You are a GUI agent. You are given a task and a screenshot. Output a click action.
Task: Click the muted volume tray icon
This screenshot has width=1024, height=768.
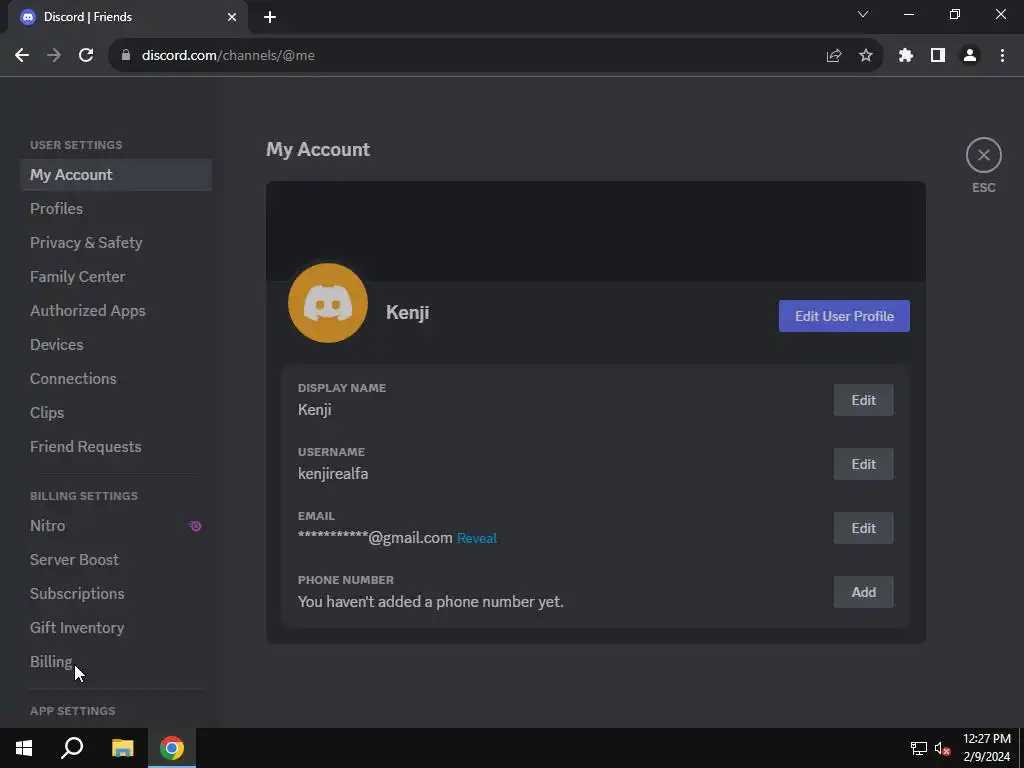click(x=942, y=748)
